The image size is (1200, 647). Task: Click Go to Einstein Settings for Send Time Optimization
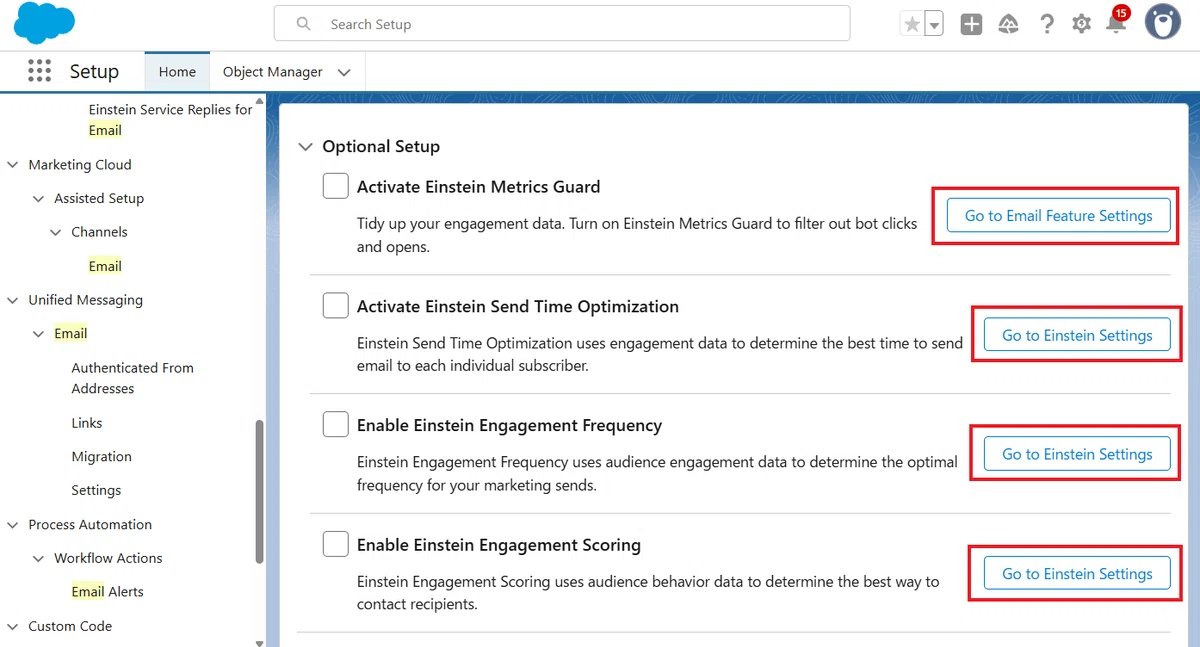tap(1077, 335)
